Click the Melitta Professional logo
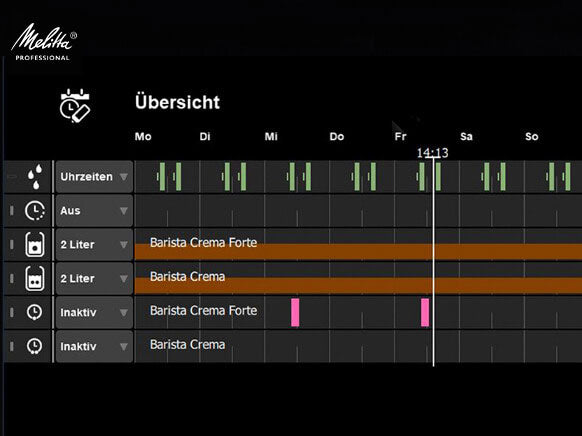 pyautogui.click(x=44, y=42)
